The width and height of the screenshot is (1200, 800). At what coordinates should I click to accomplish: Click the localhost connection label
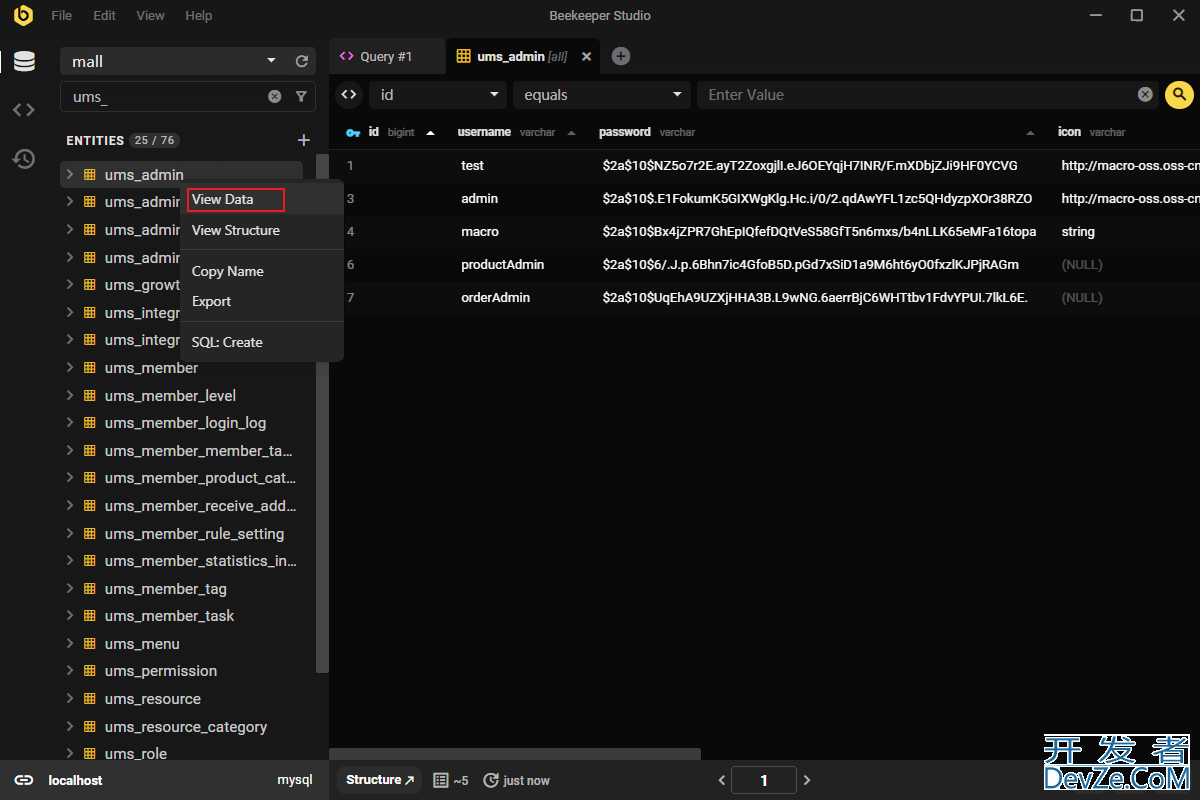tap(75, 780)
